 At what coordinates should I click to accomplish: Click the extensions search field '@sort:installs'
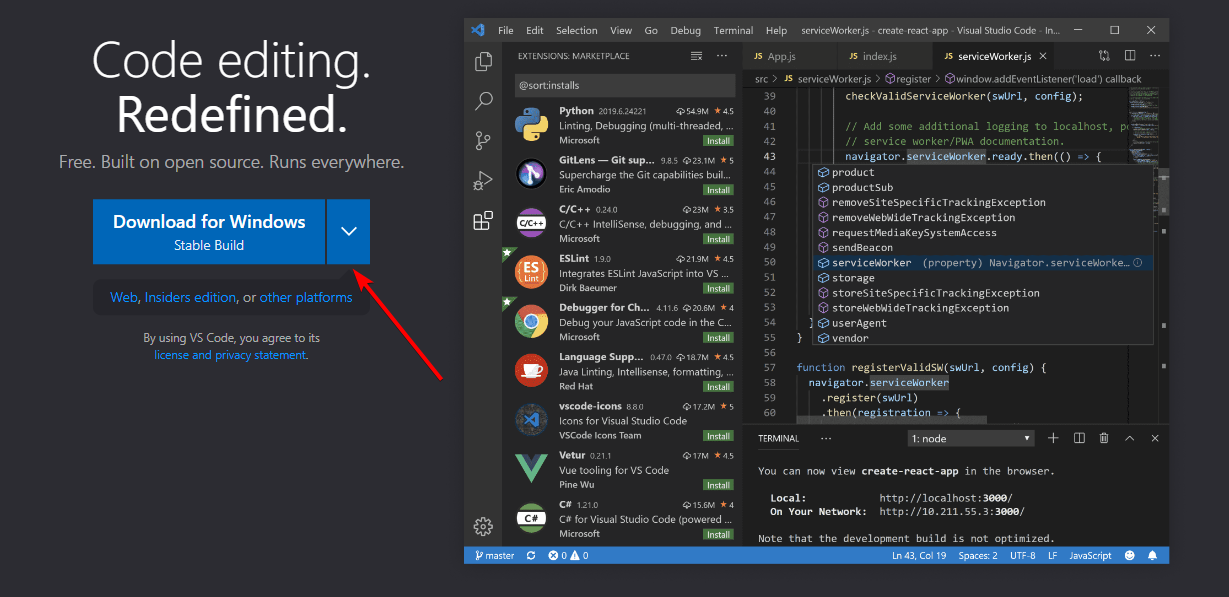point(624,86)
